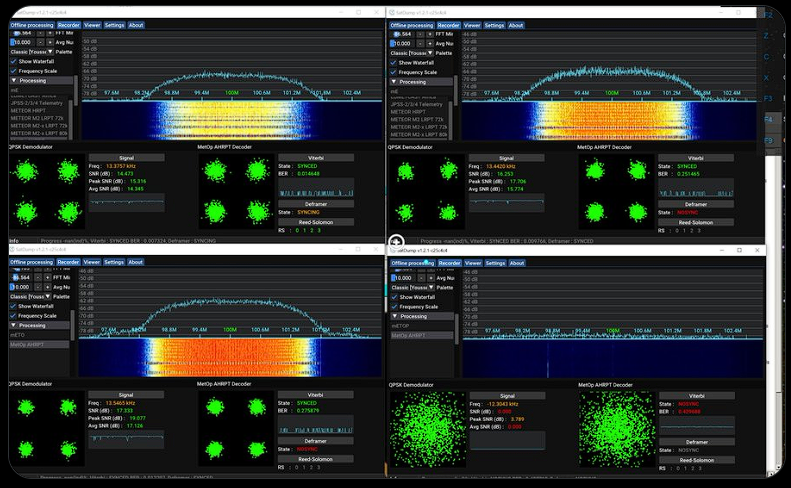Viewport: 791px width, 488px height.
Task: Click the pipeline search field in top-right window
Action: click(420, 90)
